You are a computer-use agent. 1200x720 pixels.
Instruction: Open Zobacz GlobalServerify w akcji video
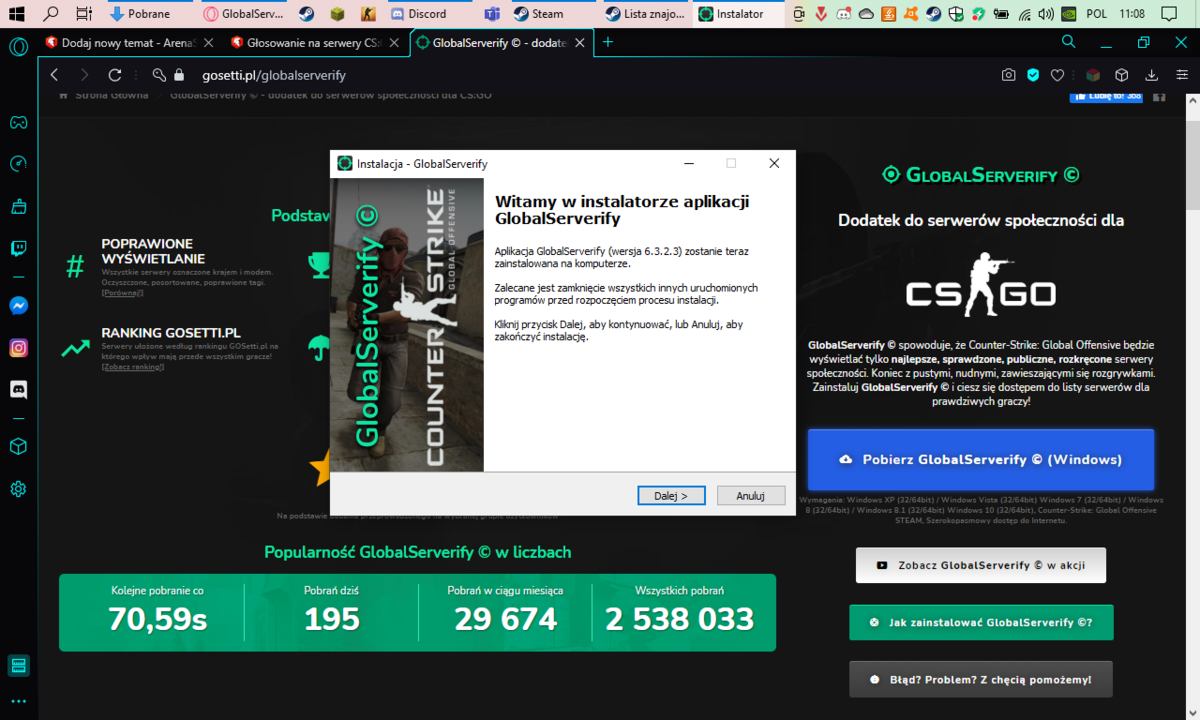(x=981, y=565)
